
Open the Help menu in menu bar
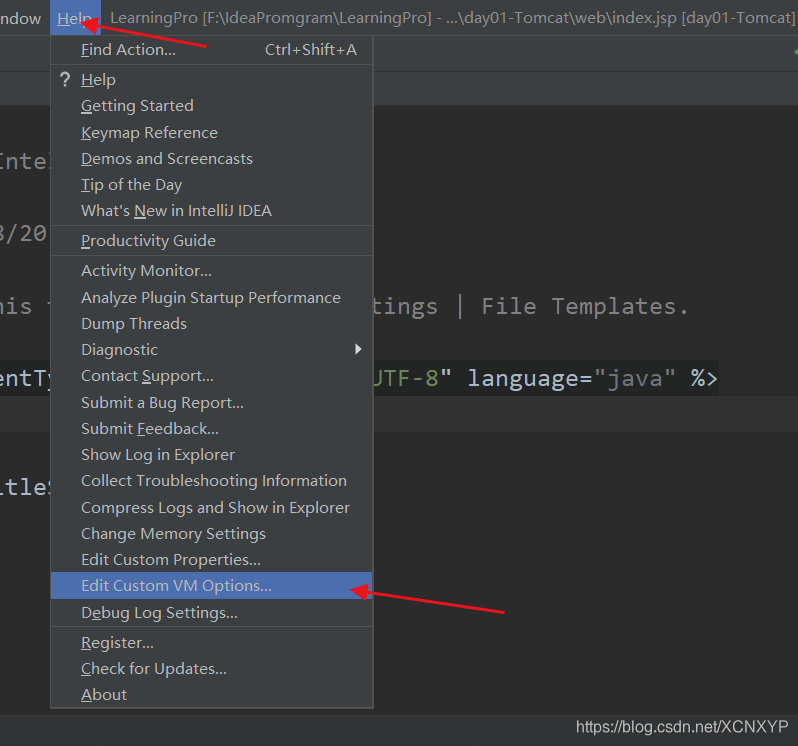[75, 18]
